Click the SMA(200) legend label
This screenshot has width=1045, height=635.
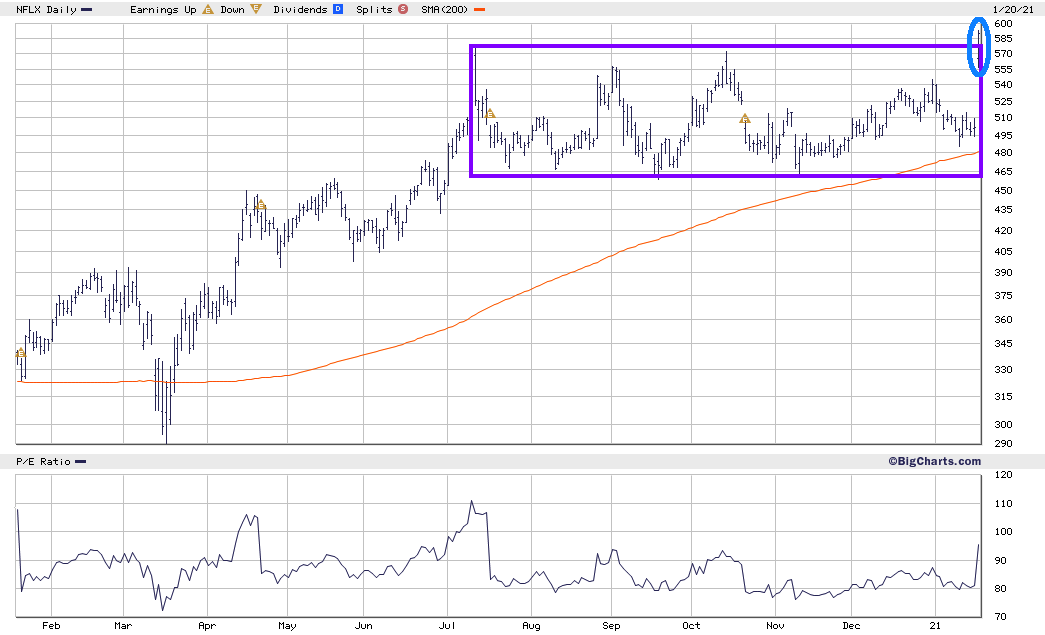(x=445, y=10)
